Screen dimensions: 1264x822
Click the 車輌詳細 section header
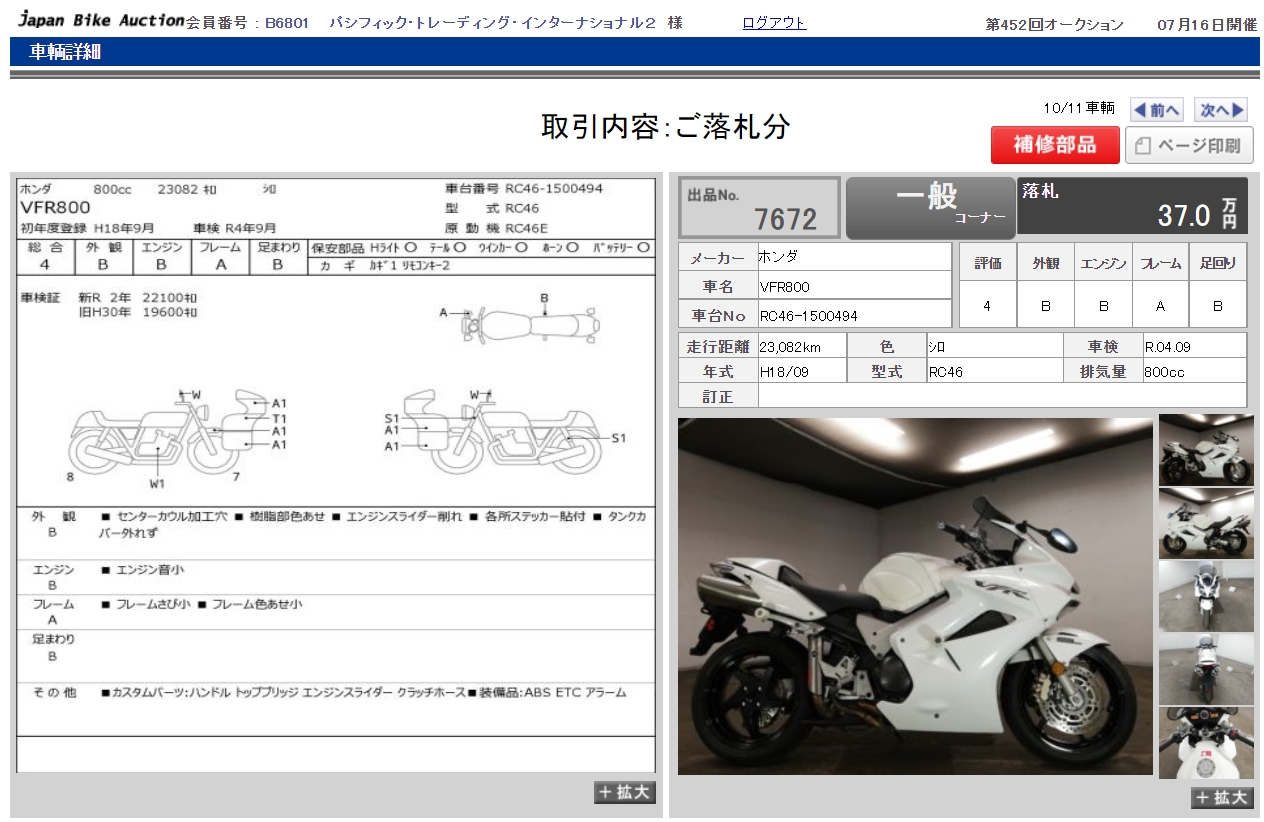coord(65,52)
